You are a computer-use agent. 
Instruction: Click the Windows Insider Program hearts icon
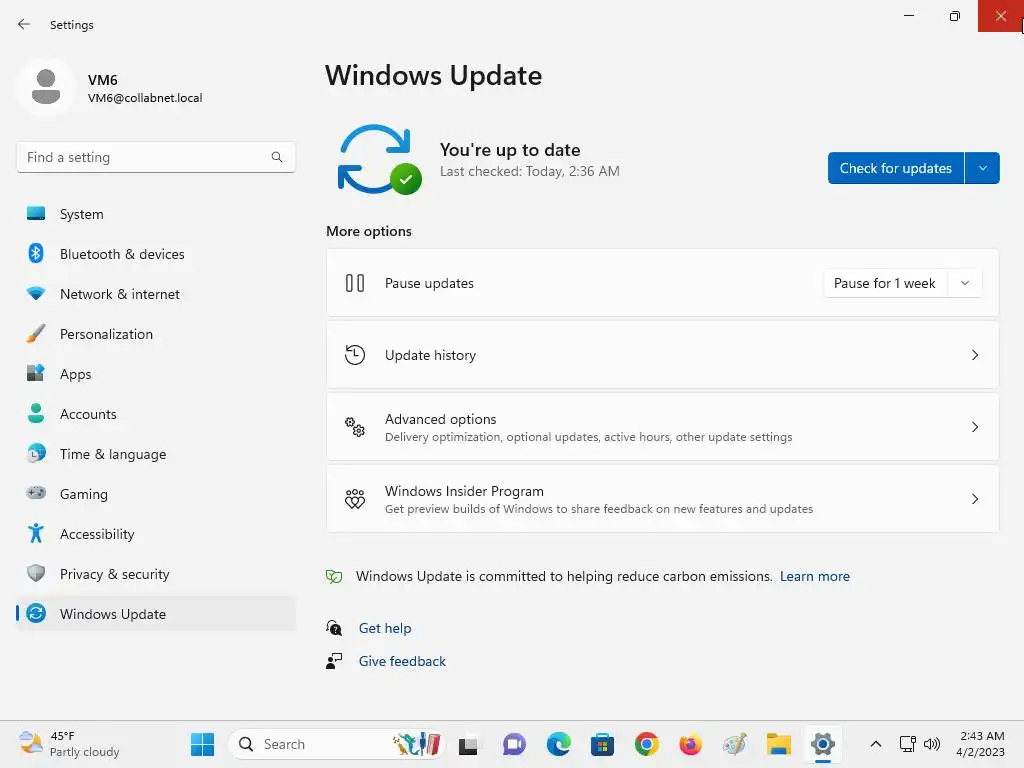[355, 499]
